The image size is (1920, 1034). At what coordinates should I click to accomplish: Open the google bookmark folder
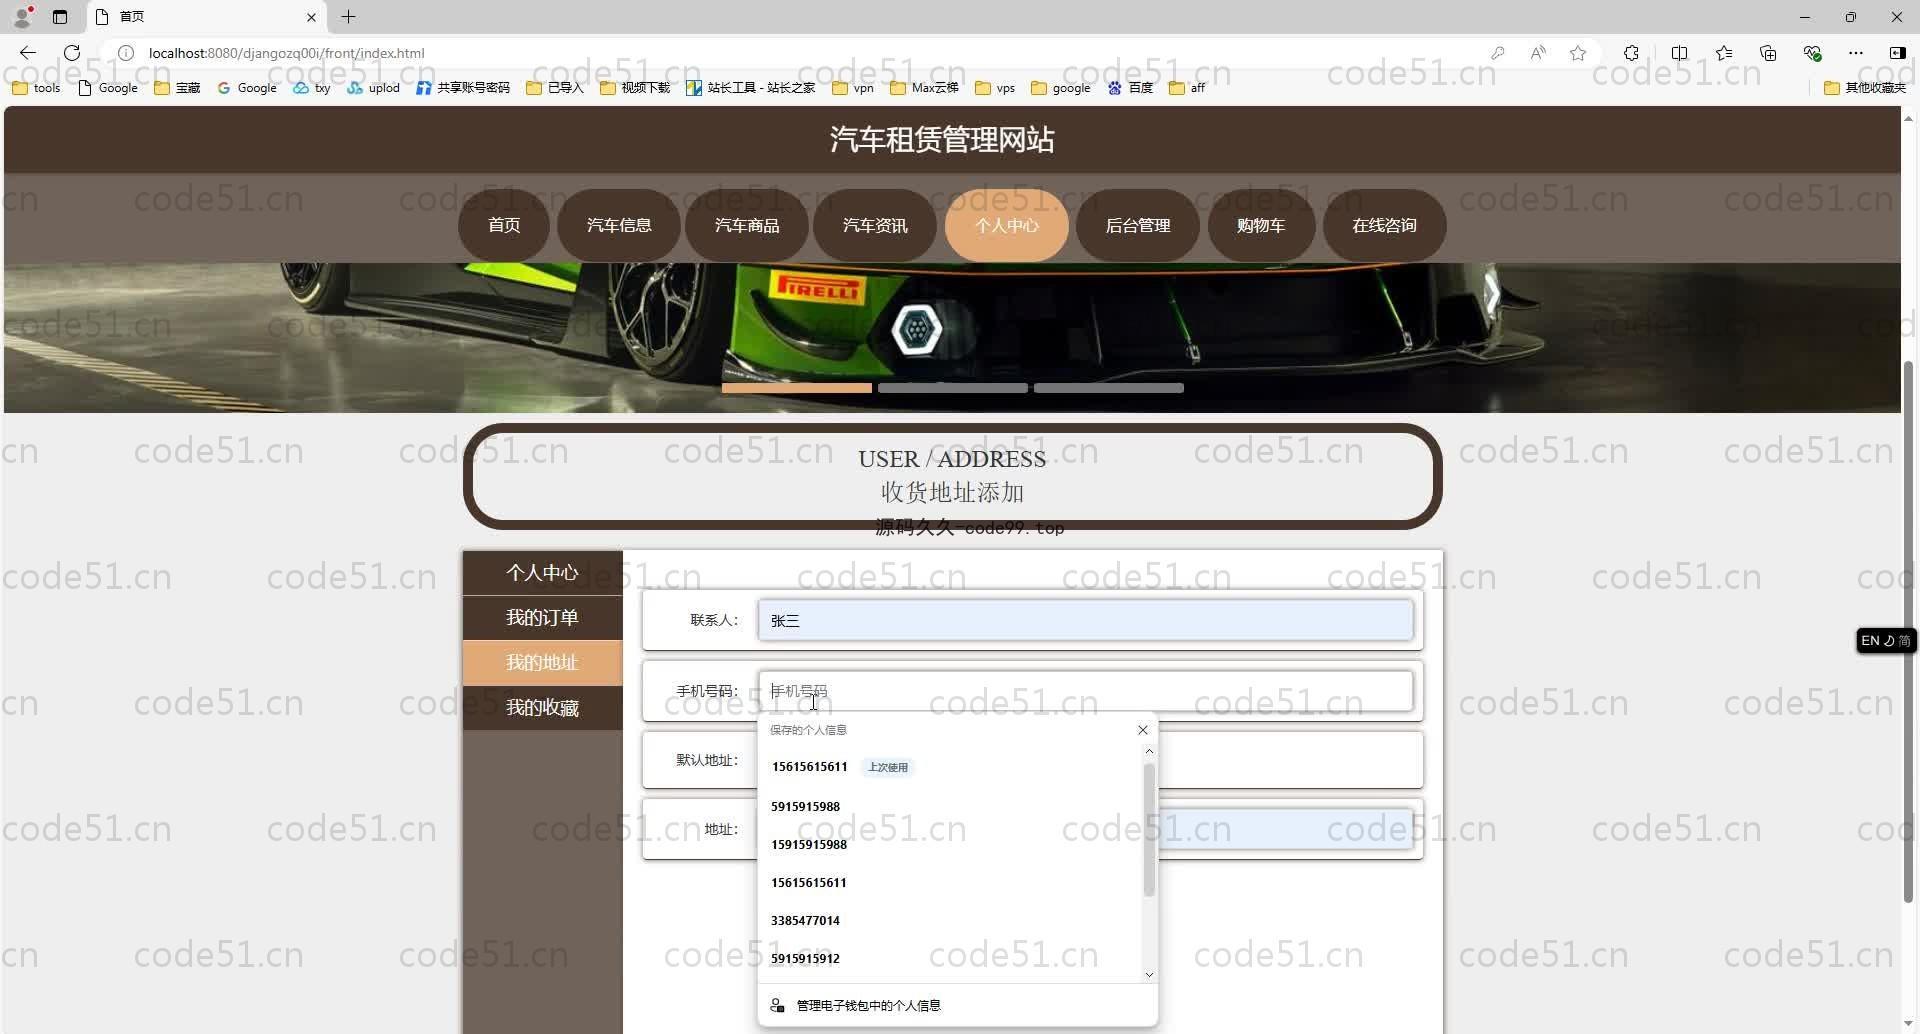1061,88
